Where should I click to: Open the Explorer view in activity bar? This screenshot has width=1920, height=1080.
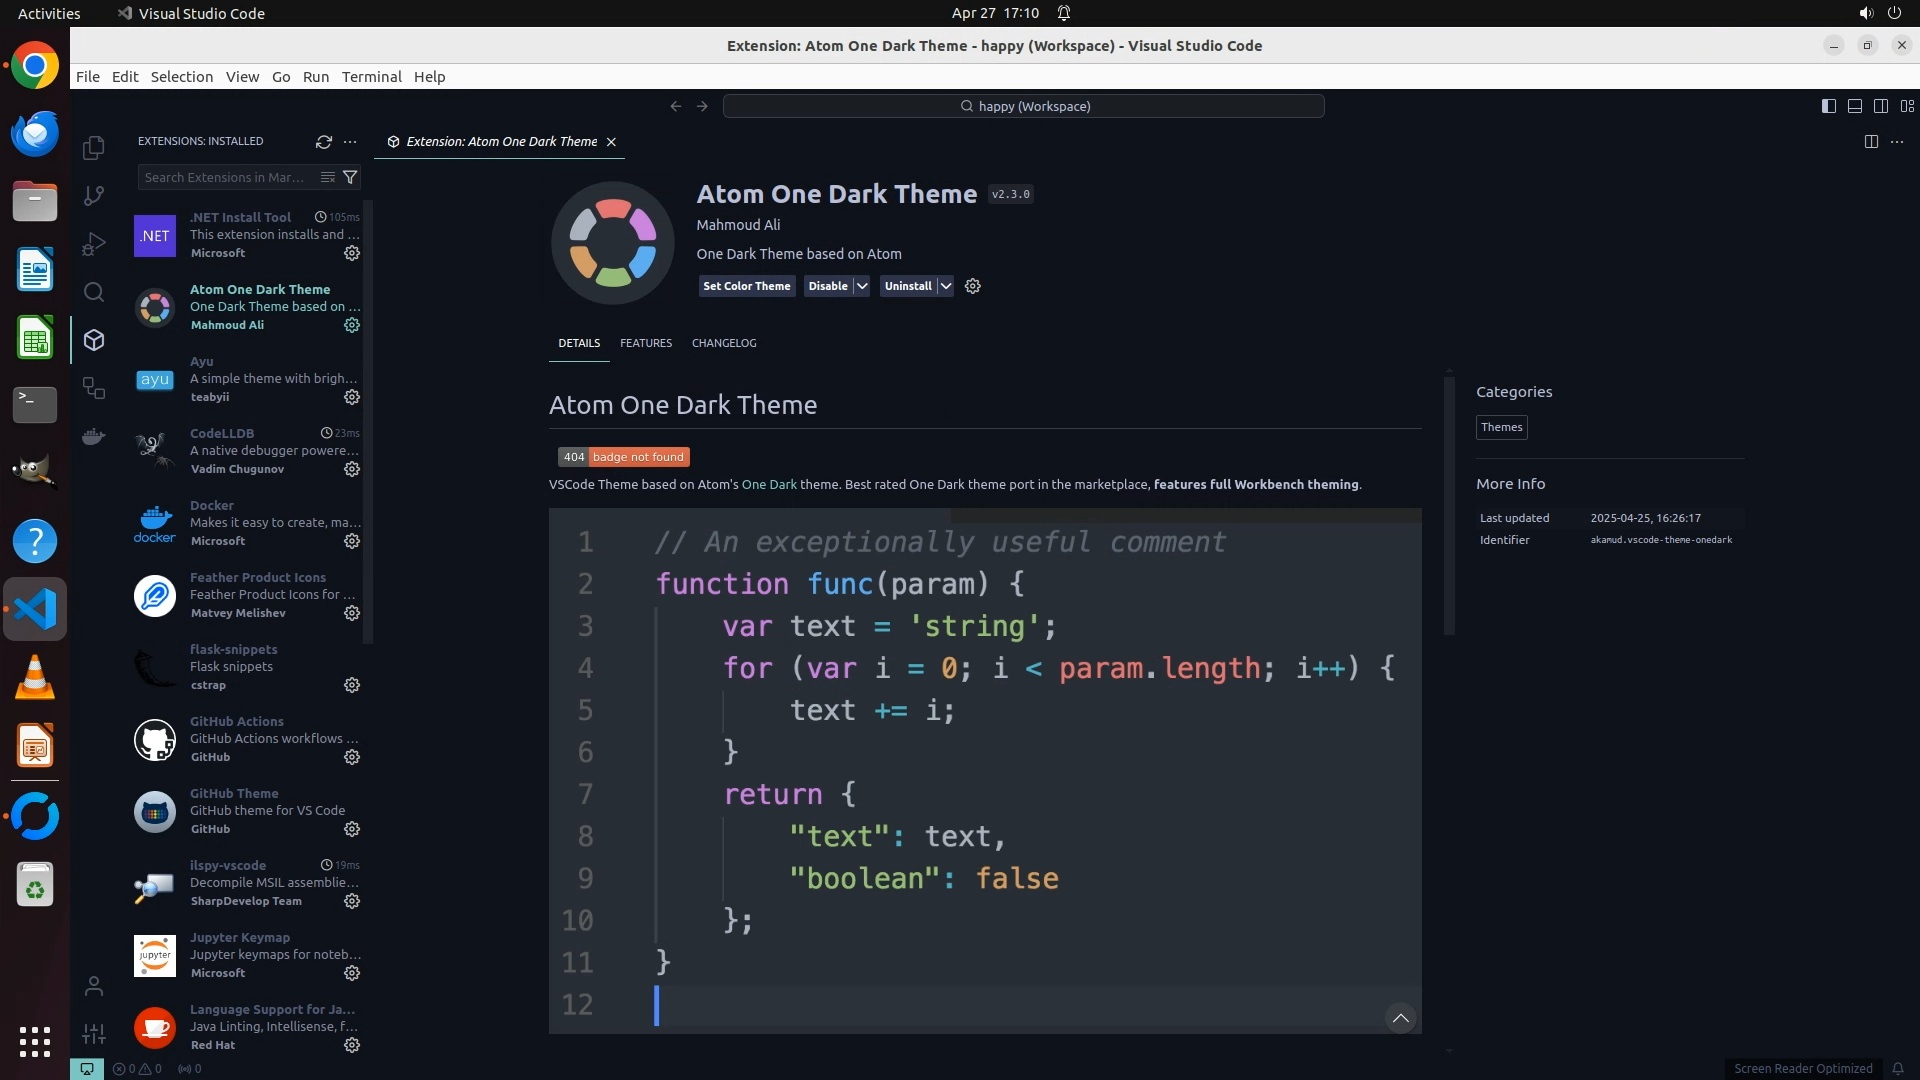tap(94, 148)
